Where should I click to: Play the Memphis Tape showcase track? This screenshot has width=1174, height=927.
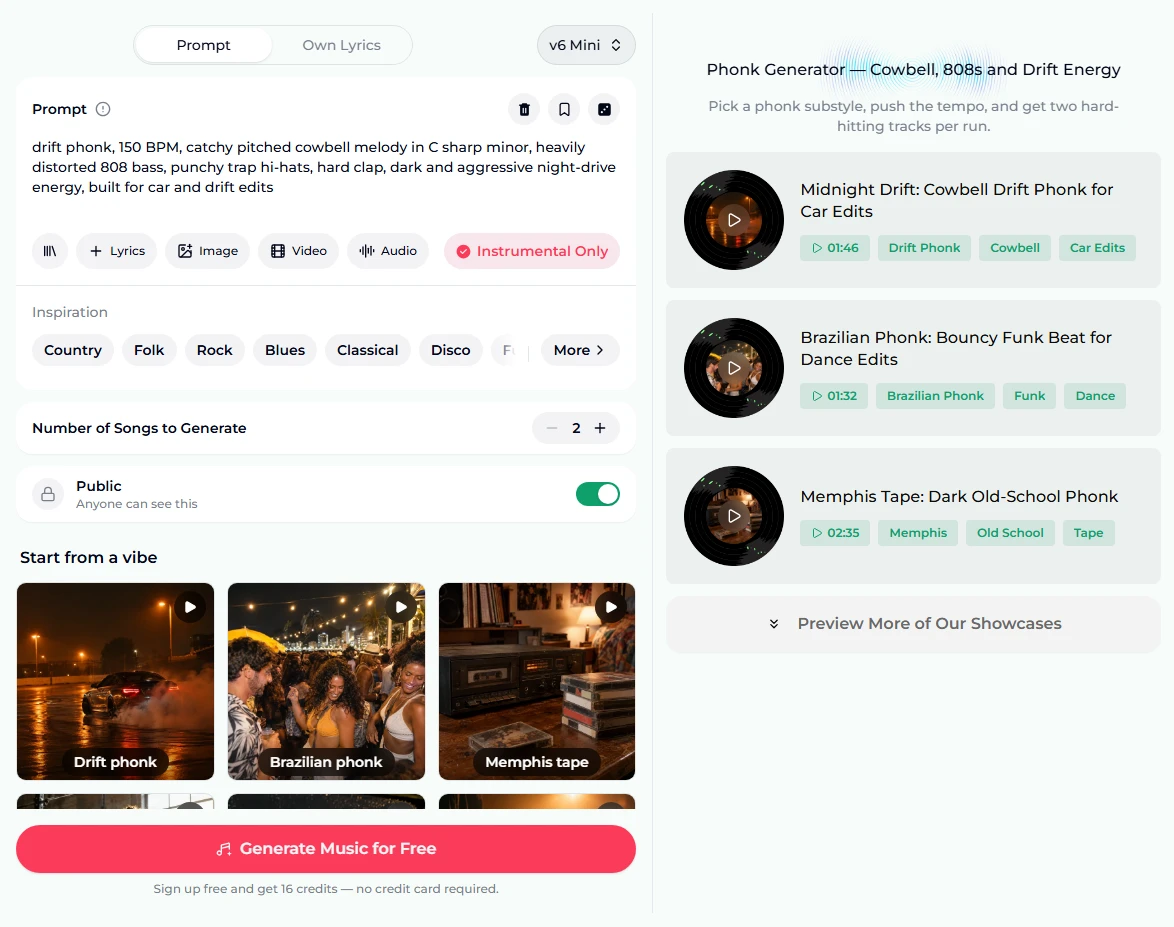tap(734, 516)
